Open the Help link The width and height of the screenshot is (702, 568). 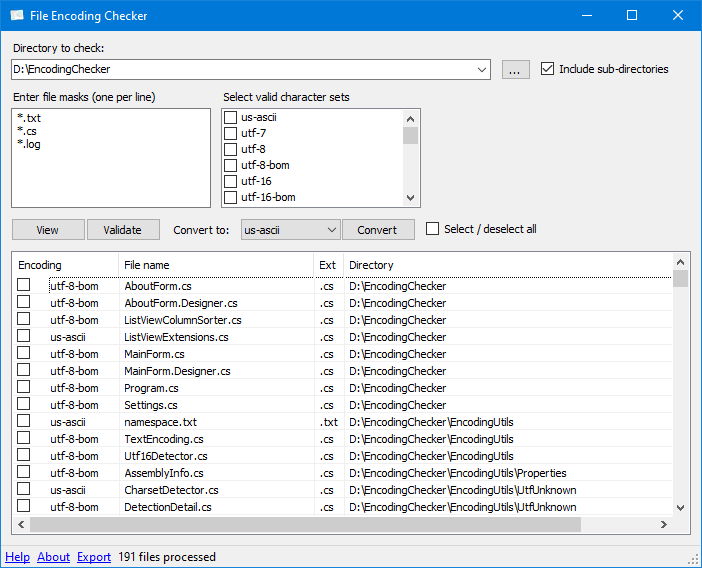[17, 557]
